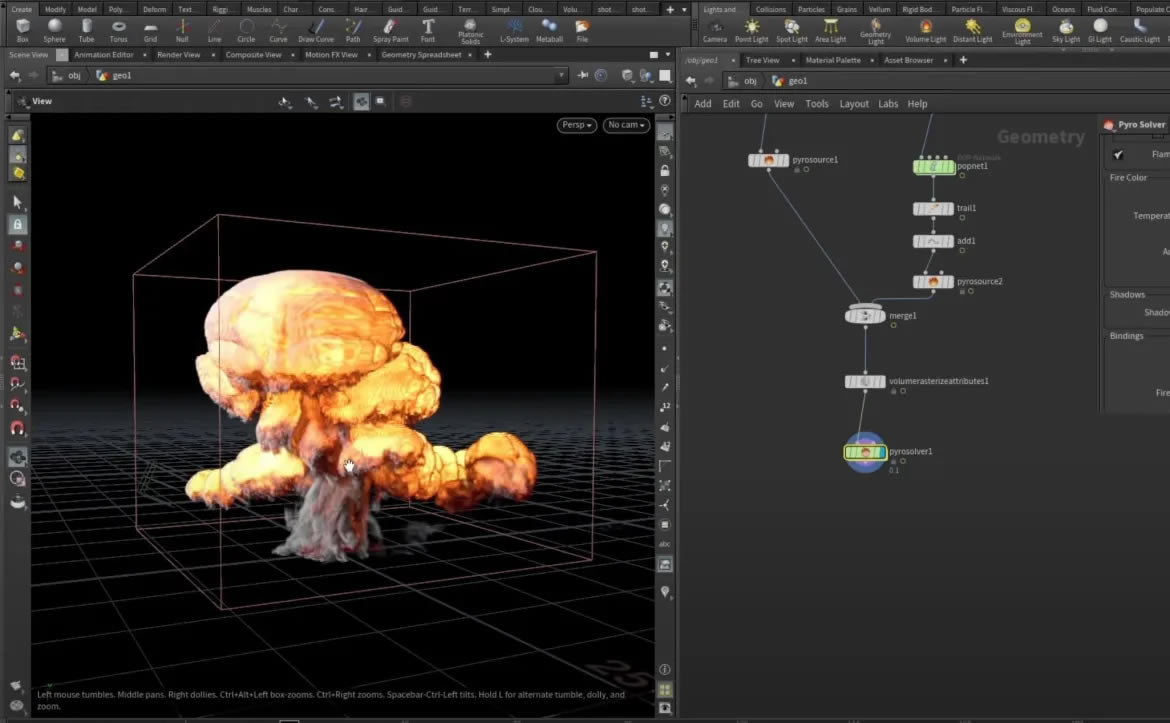Toggle the lock tool in the left viewport toolbar

17,225
